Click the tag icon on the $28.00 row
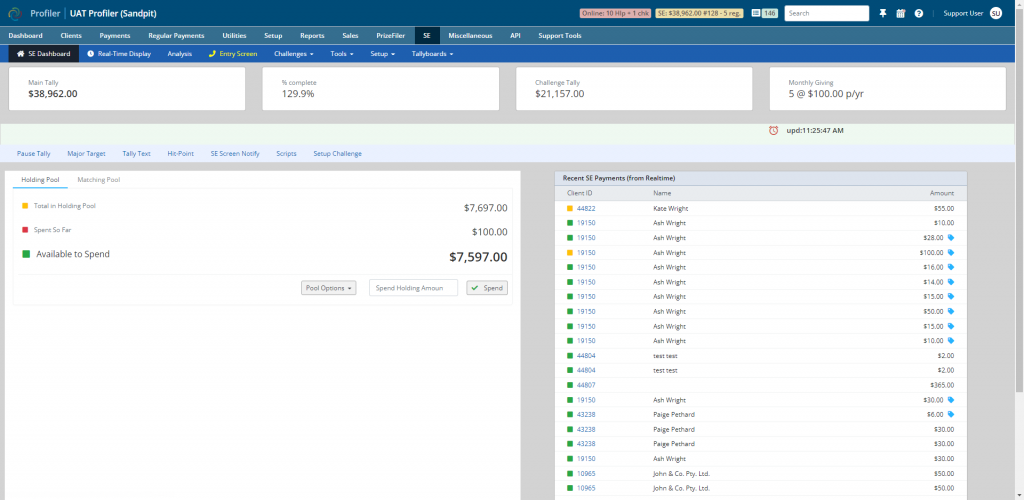 951,238
